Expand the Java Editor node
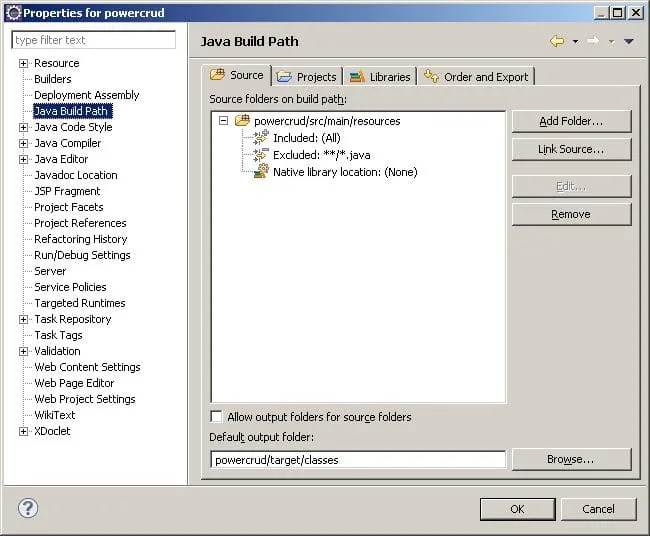The width and height of the screenshot is (650, 536). [x=24, y=159]
